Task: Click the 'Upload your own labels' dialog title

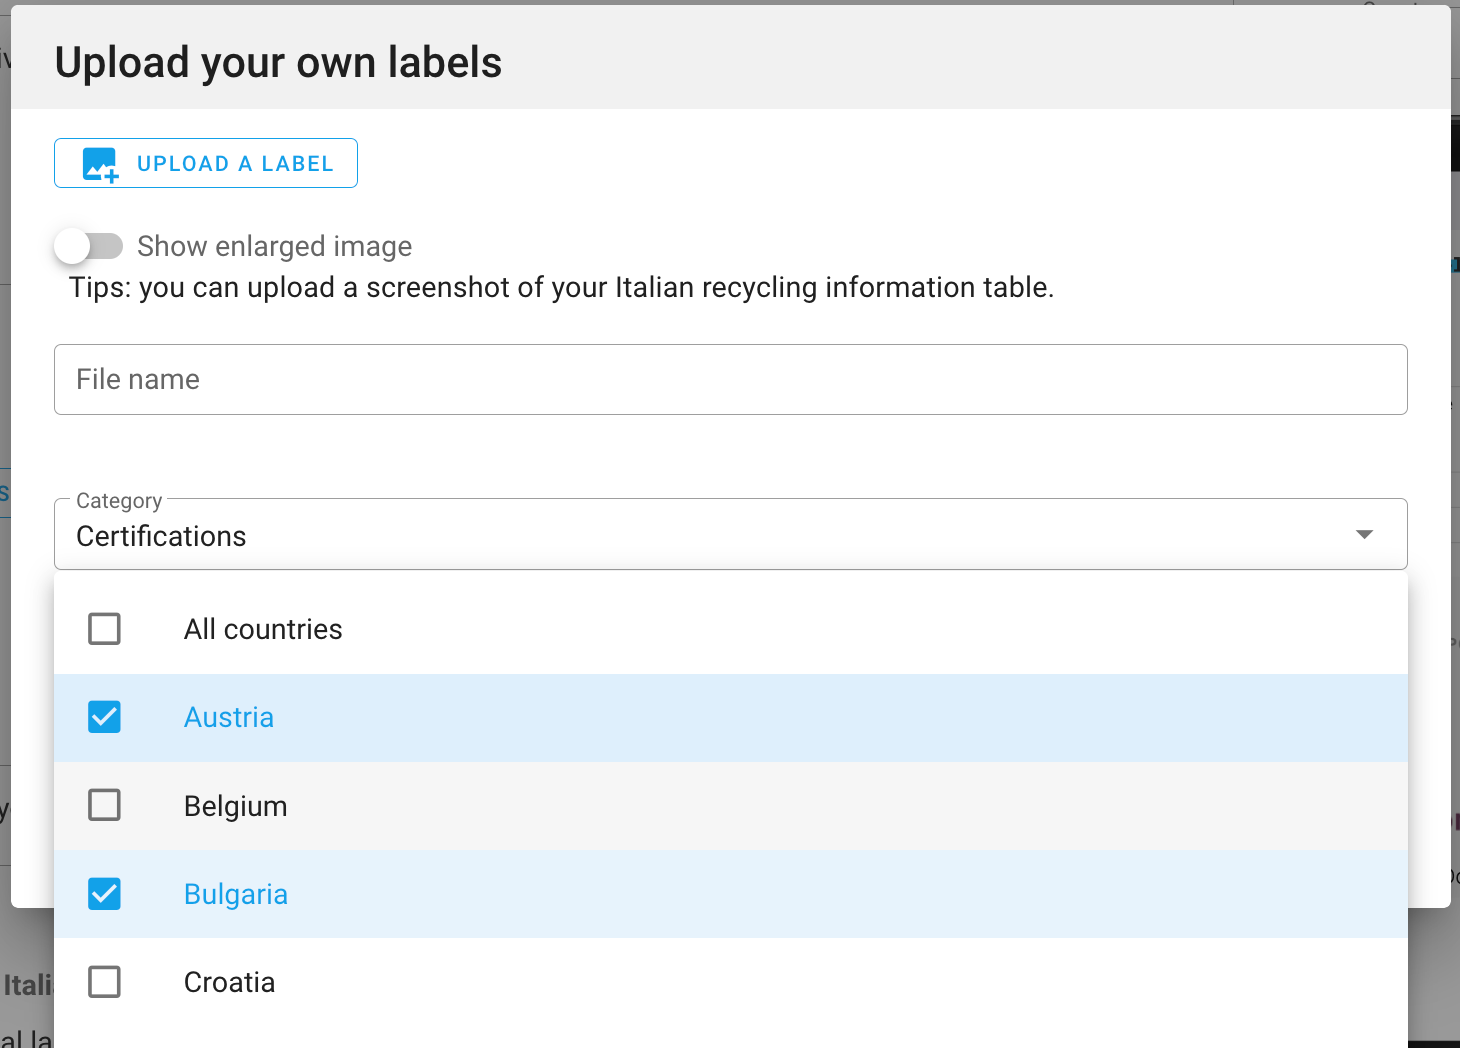Action: pos(278,62)
